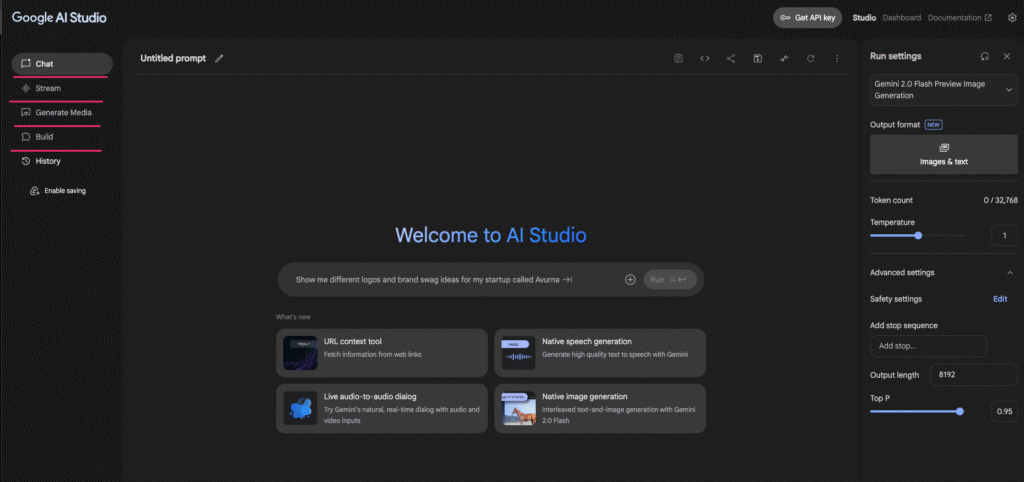Click the Run button
Image resolution: width=1024 pixels, height=482 pixels.
point(670,280)
